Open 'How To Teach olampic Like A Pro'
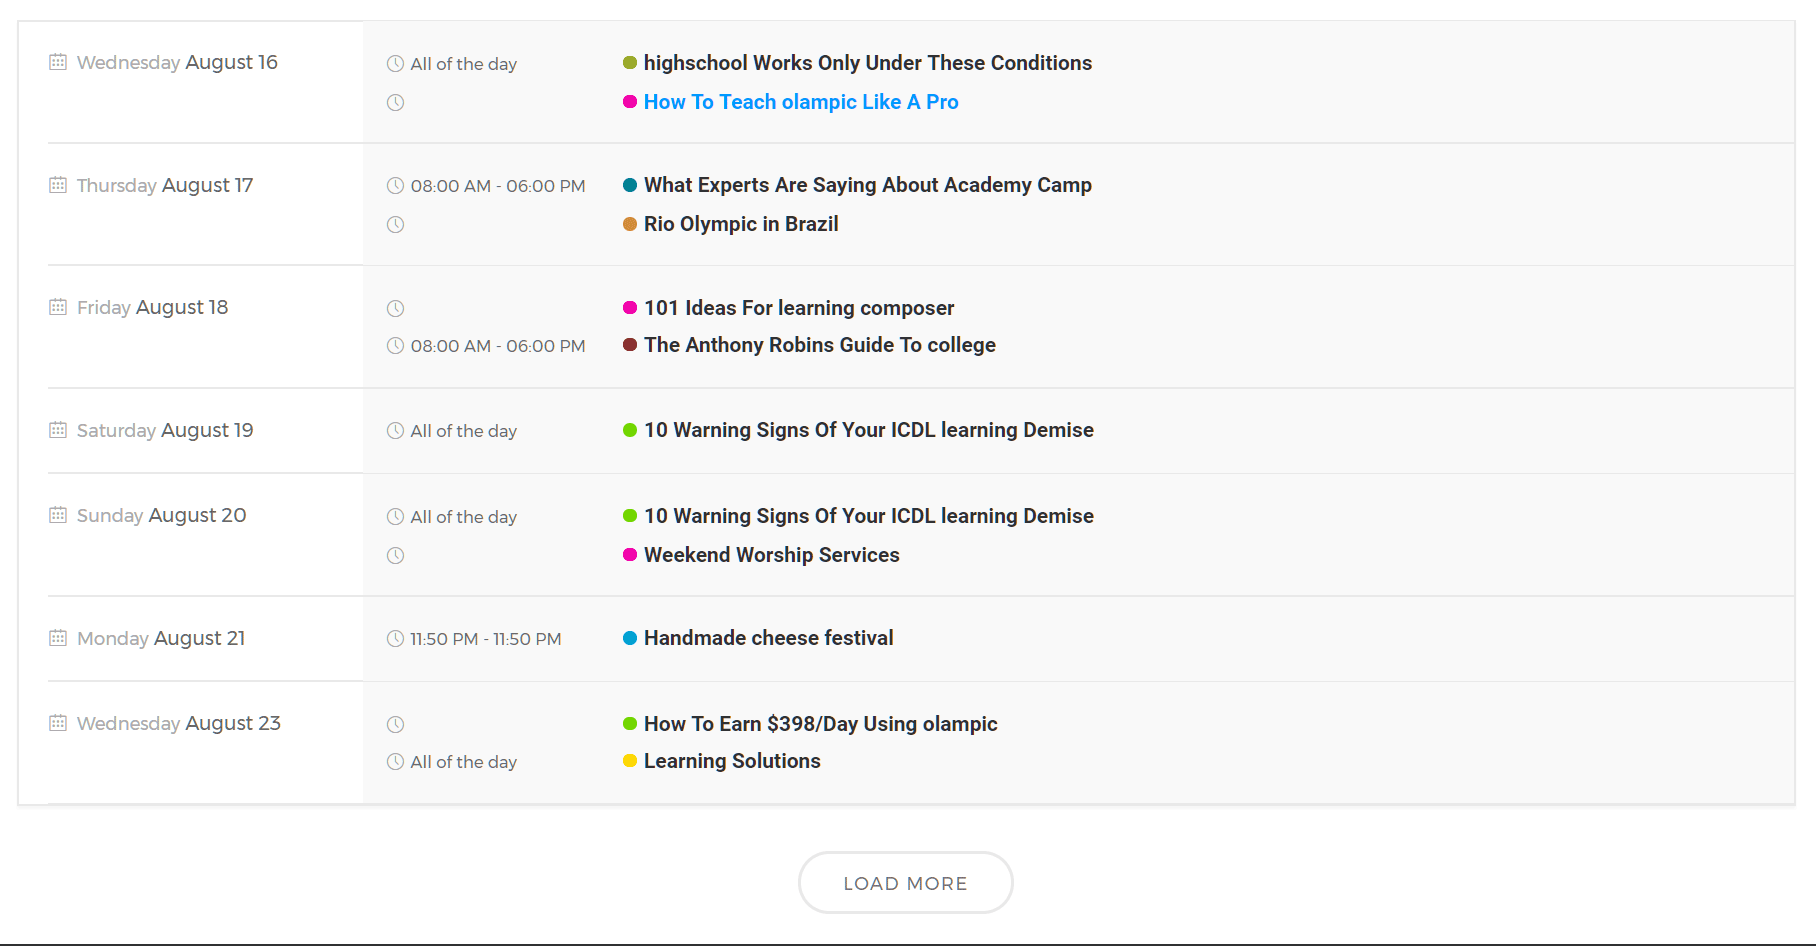Viewport: 1816px width, 946px height. tap(800, 102)
